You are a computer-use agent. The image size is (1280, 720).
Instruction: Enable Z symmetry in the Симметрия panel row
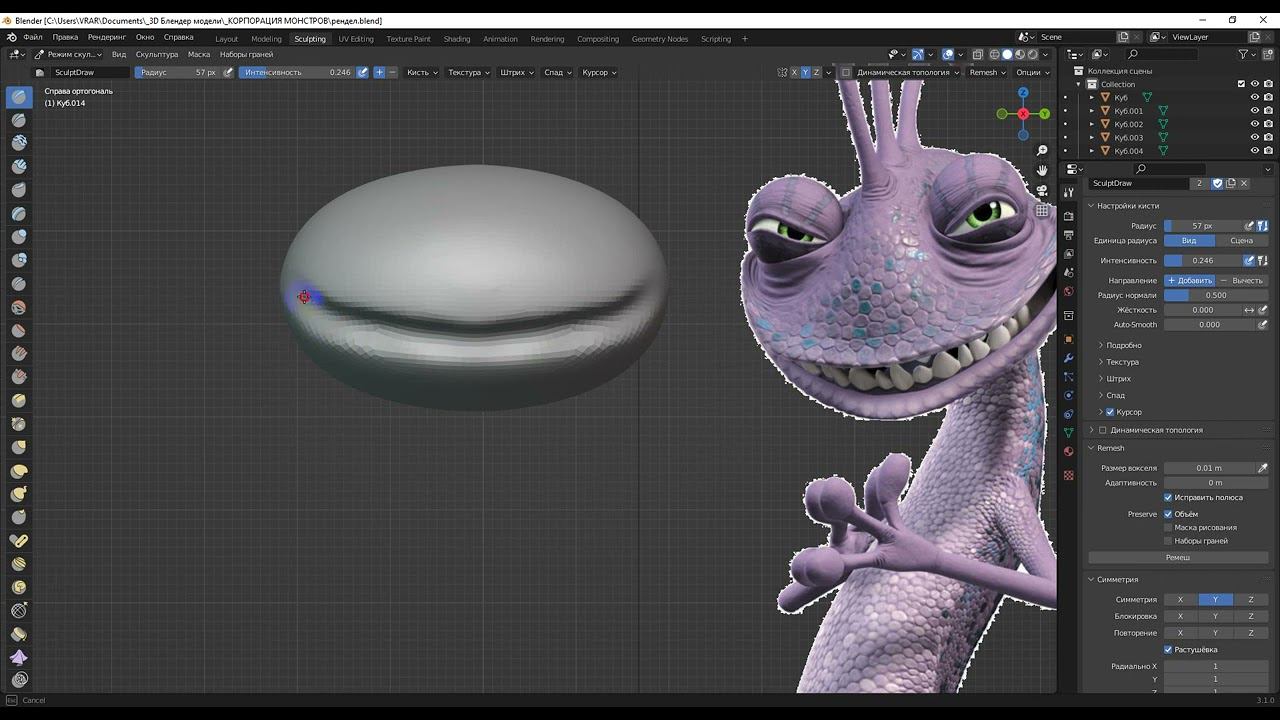(1250, 599)
